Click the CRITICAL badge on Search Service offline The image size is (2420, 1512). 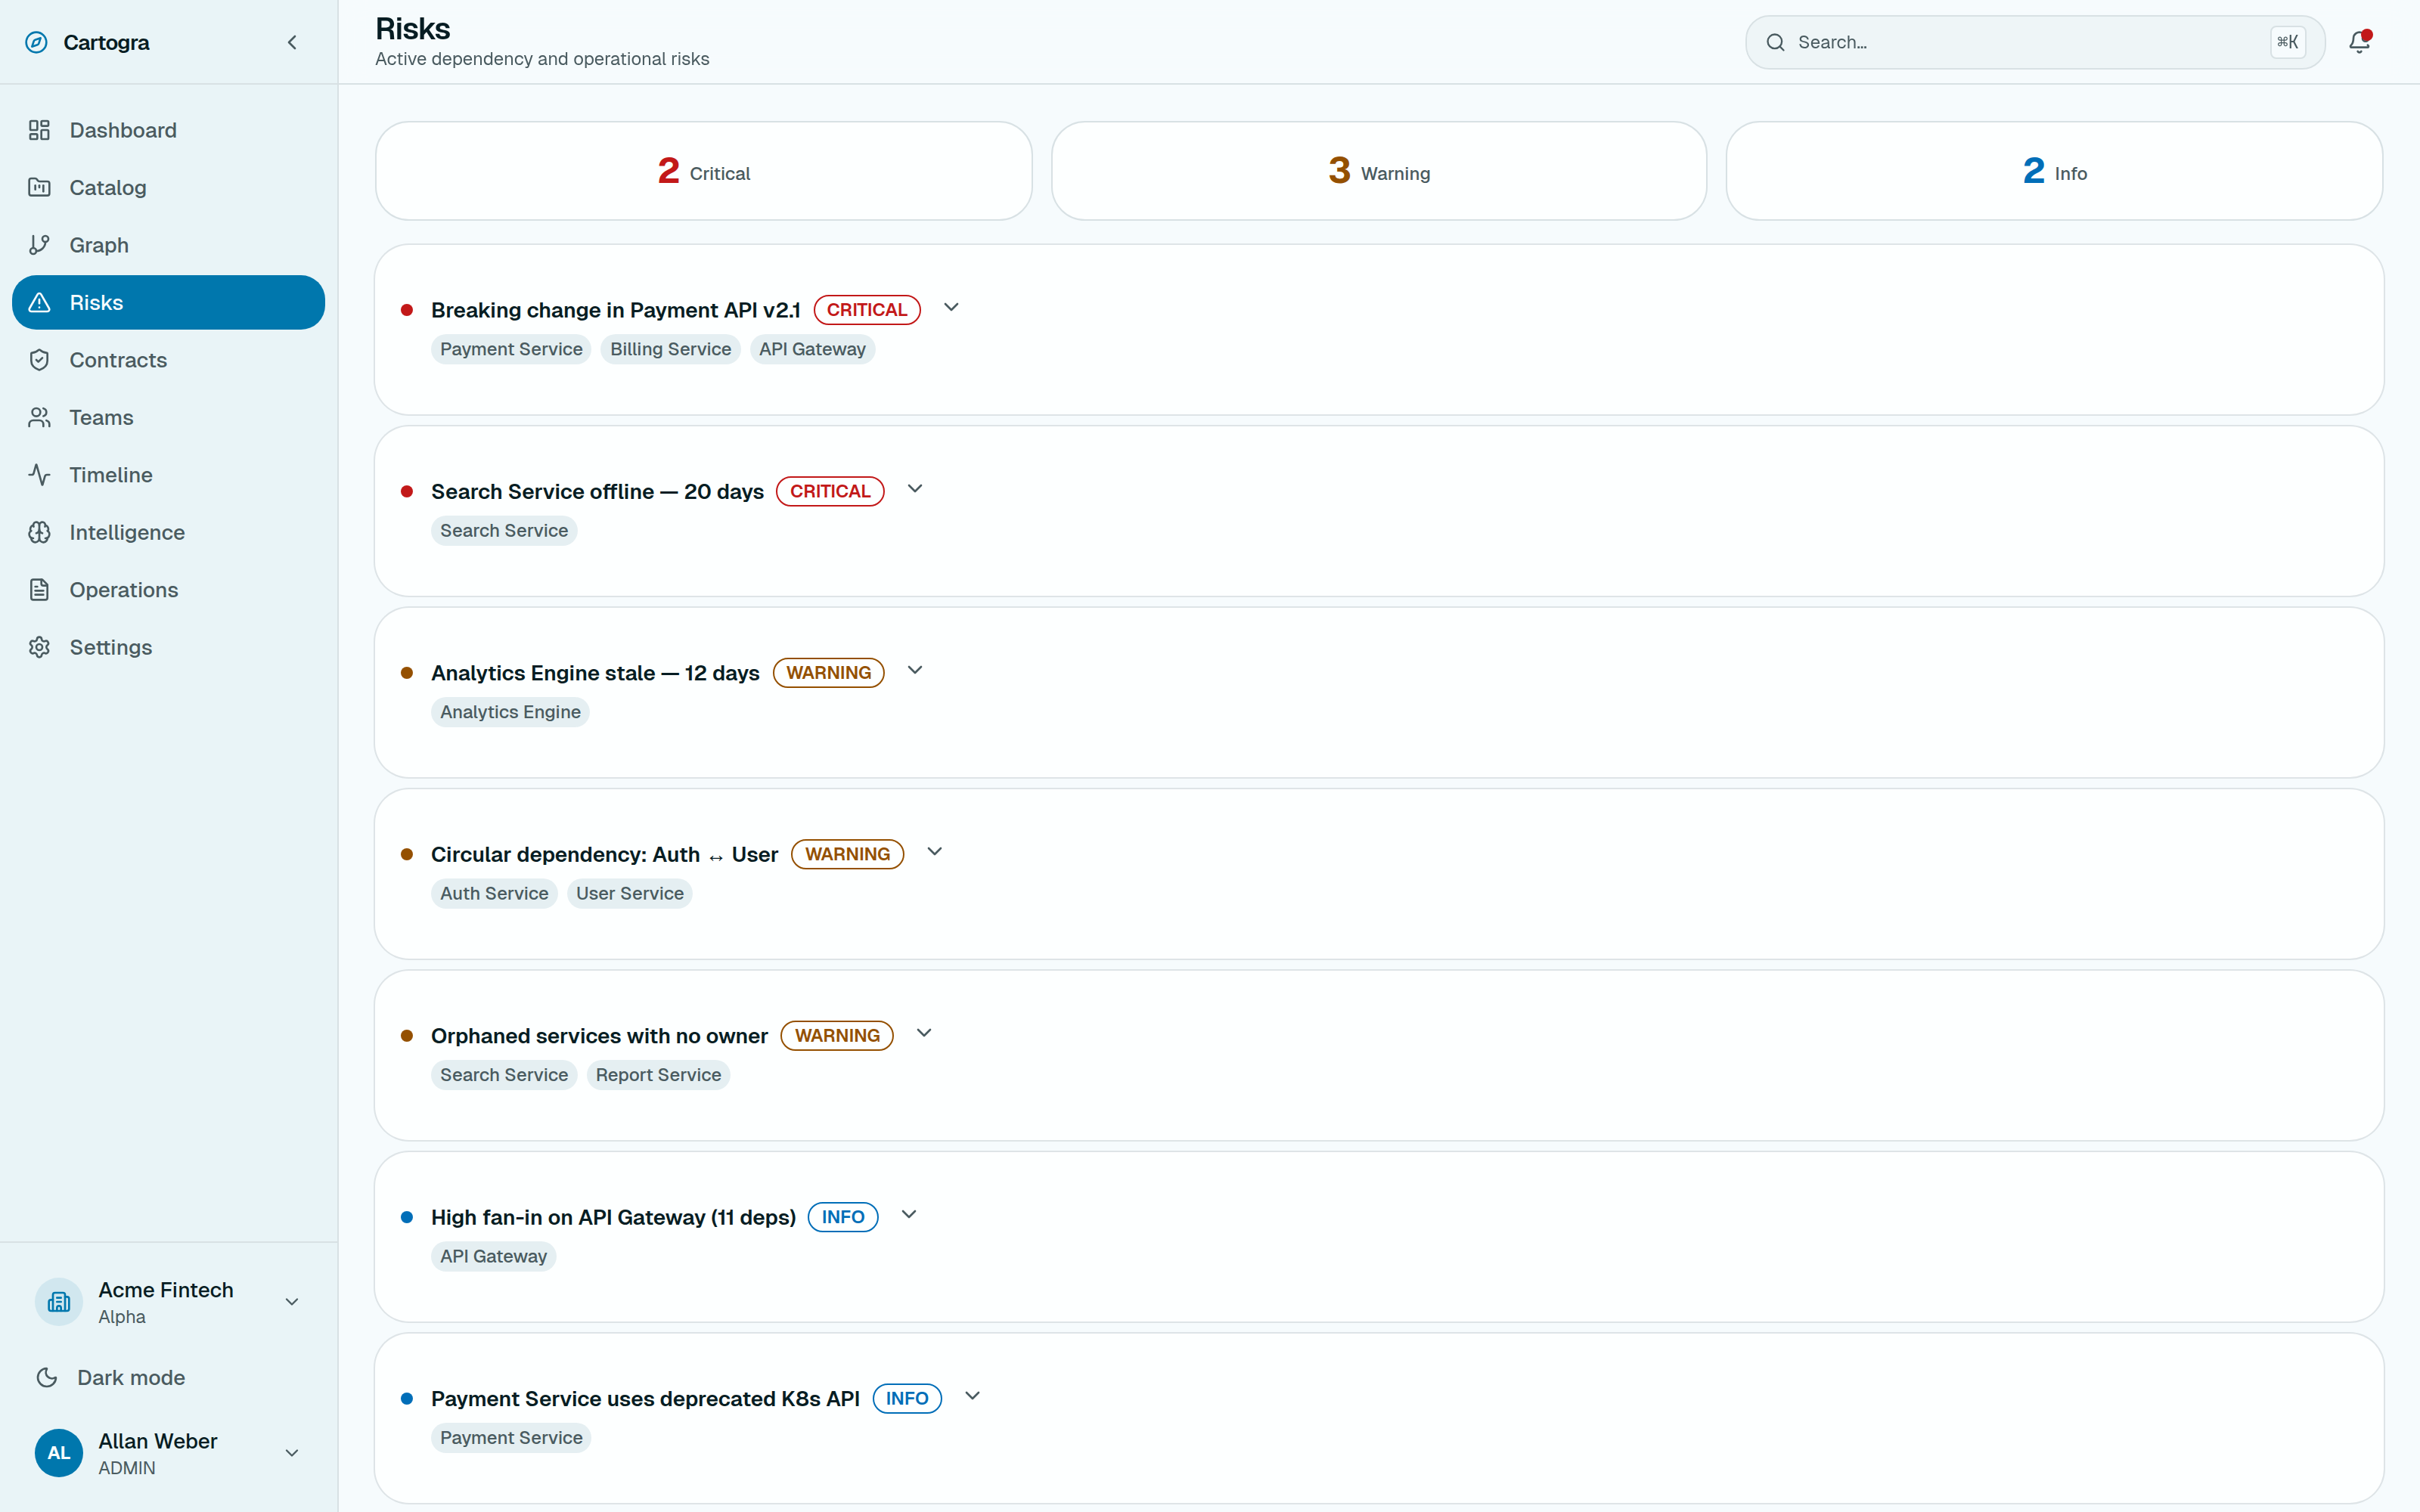pos(830,491)
